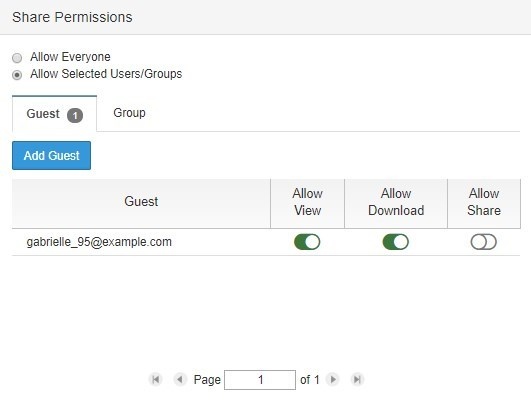Screen dimensions: 531x413
Task: Advance to the next page arrow
Action: (333, 379)
